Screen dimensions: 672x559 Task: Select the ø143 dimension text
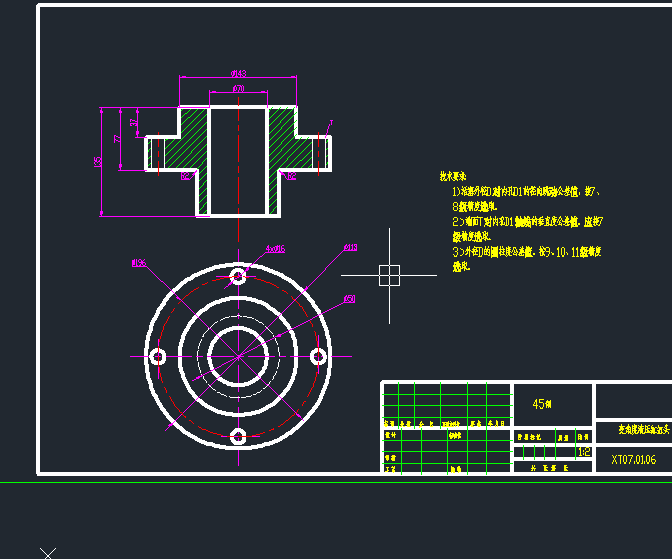238,73
